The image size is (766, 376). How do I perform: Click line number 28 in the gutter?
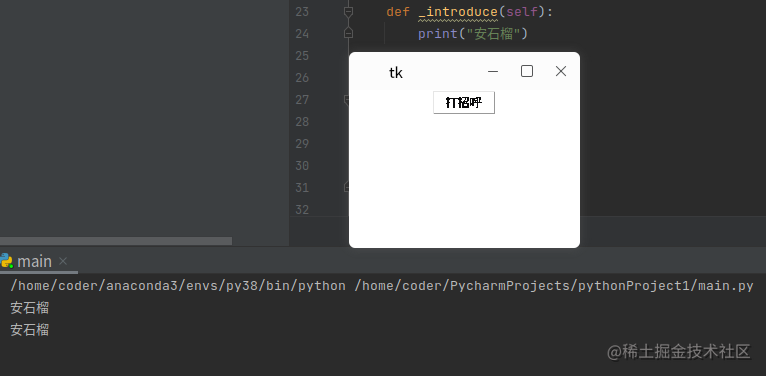coord(302,122)
